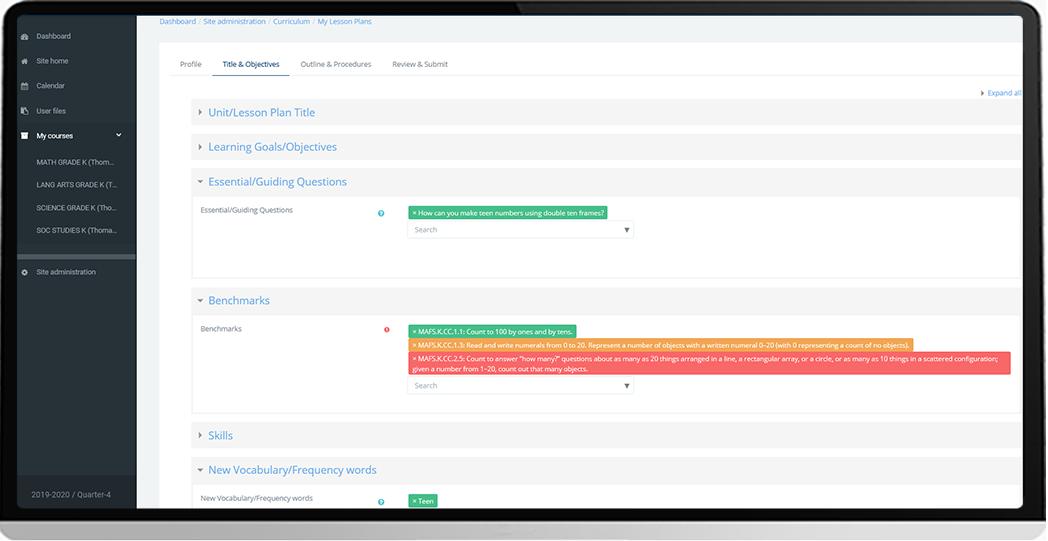The width and height of the screenshot is (1048, 541).
Task: Expand the Unit/Lesson Plan Title section
Action: (261, 113)
